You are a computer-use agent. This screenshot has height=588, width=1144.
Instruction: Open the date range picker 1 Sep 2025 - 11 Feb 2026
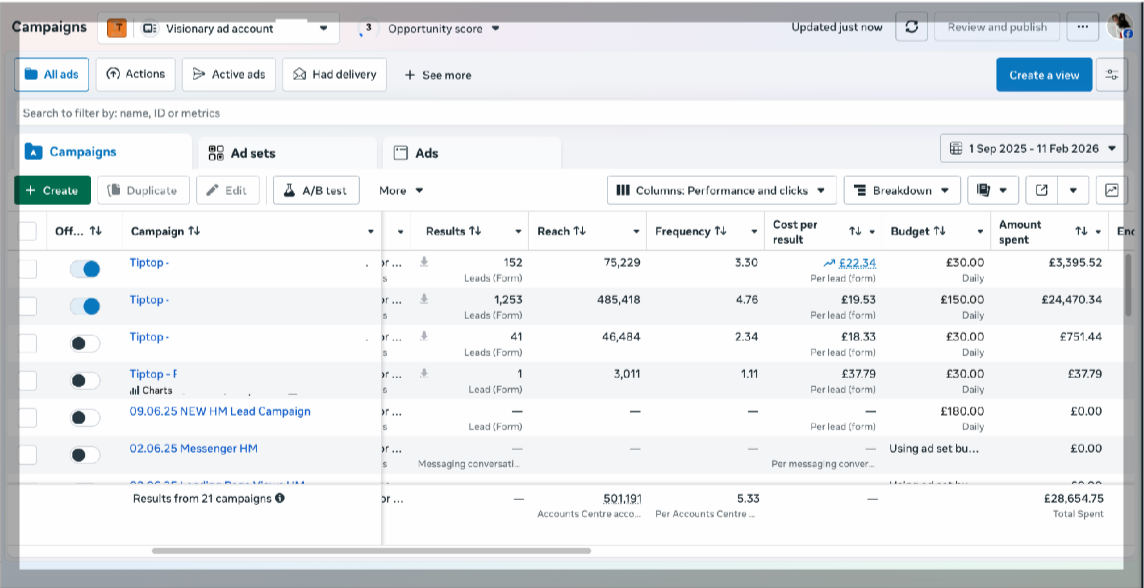[x=1033, y=149]
